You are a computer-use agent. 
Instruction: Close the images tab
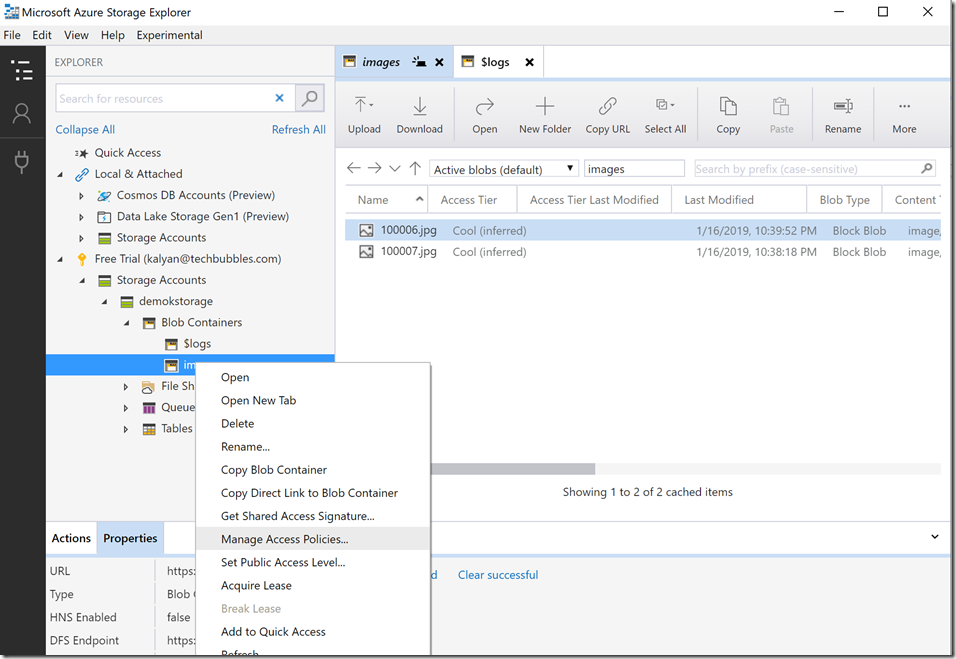[x=439, y=62]
